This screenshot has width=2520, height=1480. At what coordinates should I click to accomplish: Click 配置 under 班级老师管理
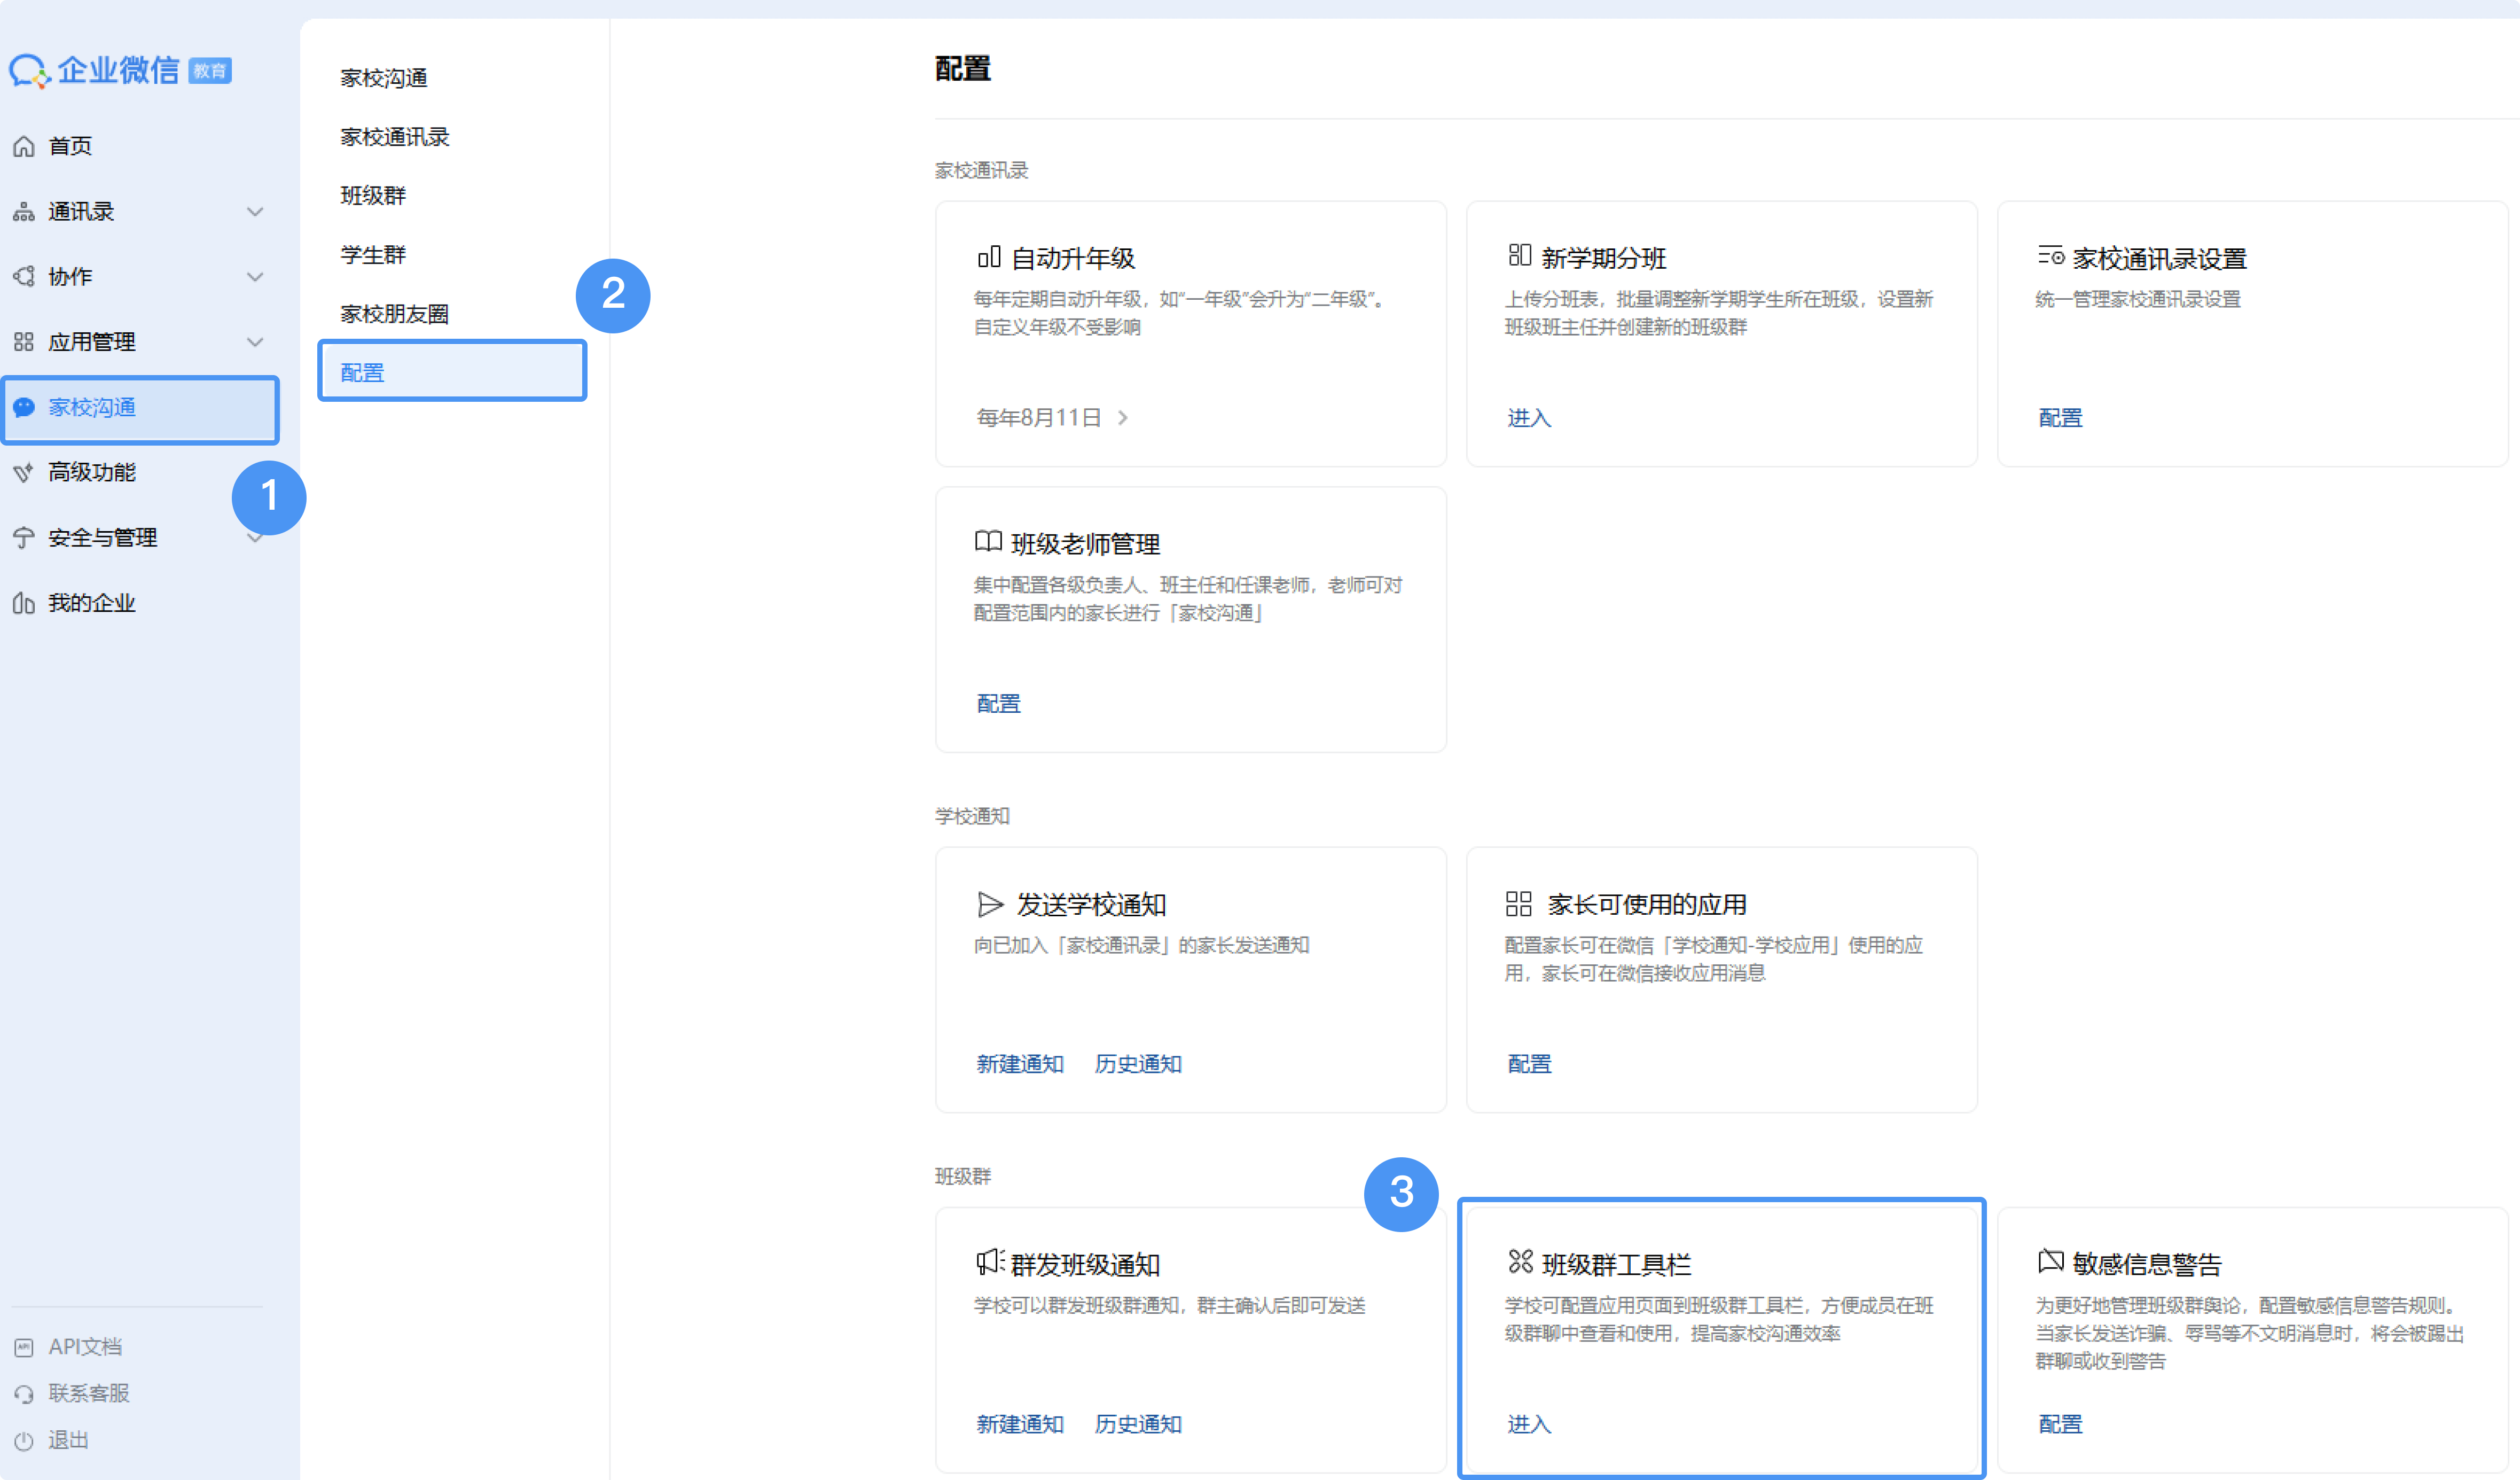tap(998, 704)
